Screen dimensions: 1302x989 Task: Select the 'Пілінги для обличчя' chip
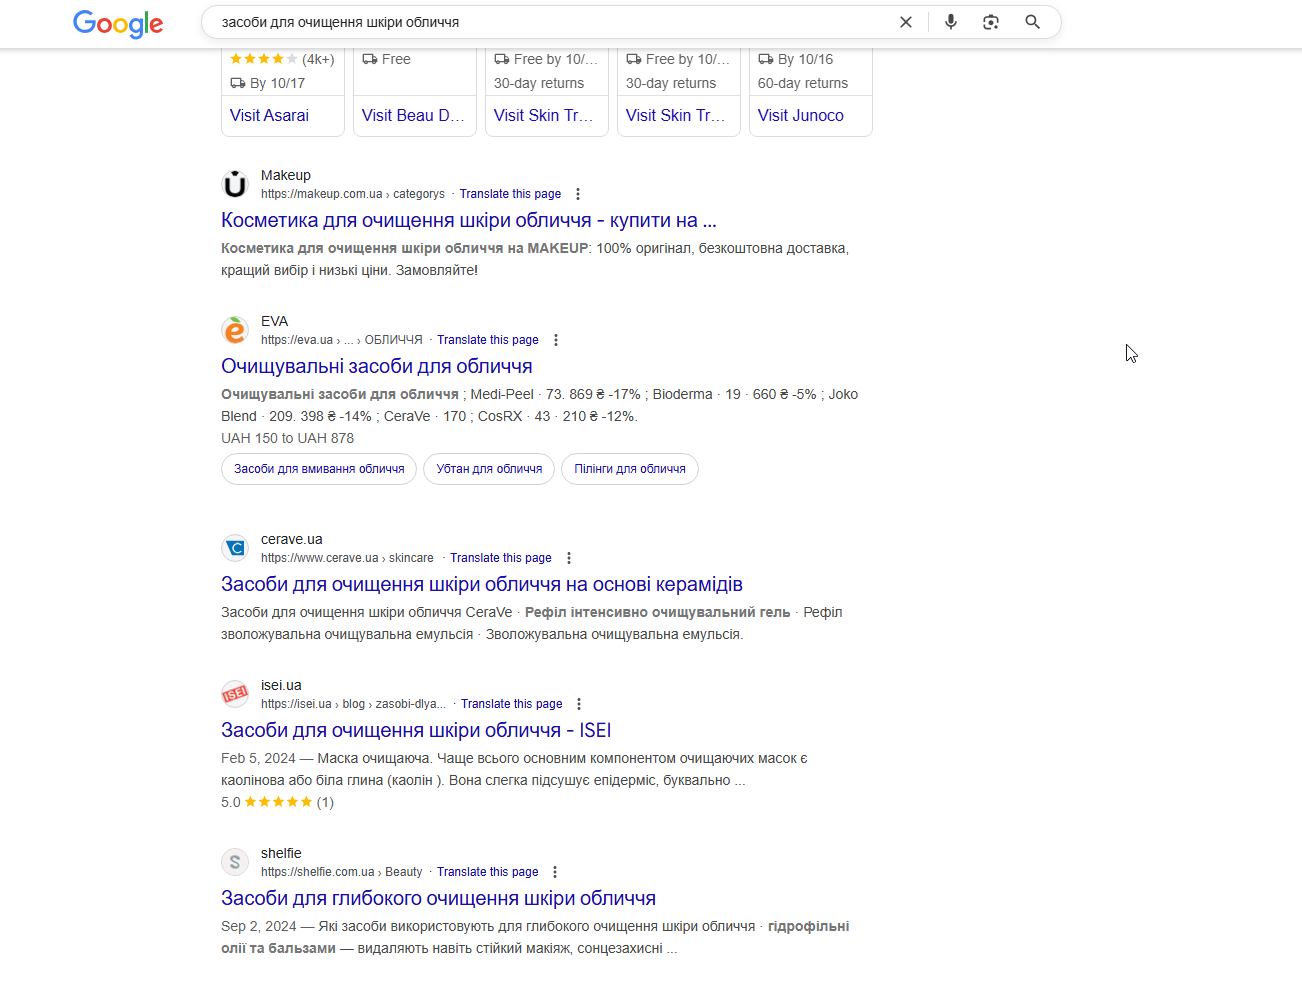coord(630,469)
